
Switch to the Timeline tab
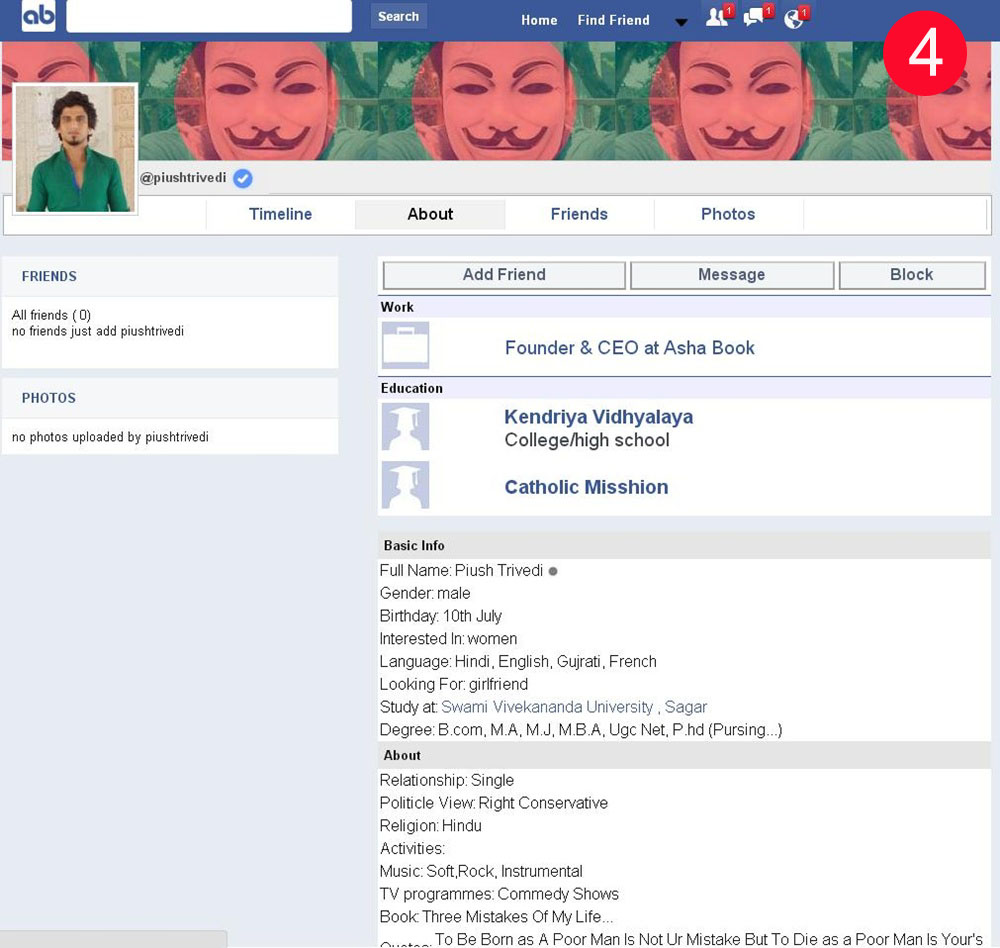[281, 214]
